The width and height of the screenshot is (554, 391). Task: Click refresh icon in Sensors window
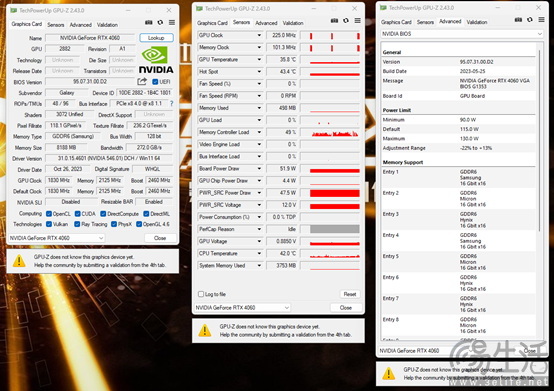tap(346, 21)
